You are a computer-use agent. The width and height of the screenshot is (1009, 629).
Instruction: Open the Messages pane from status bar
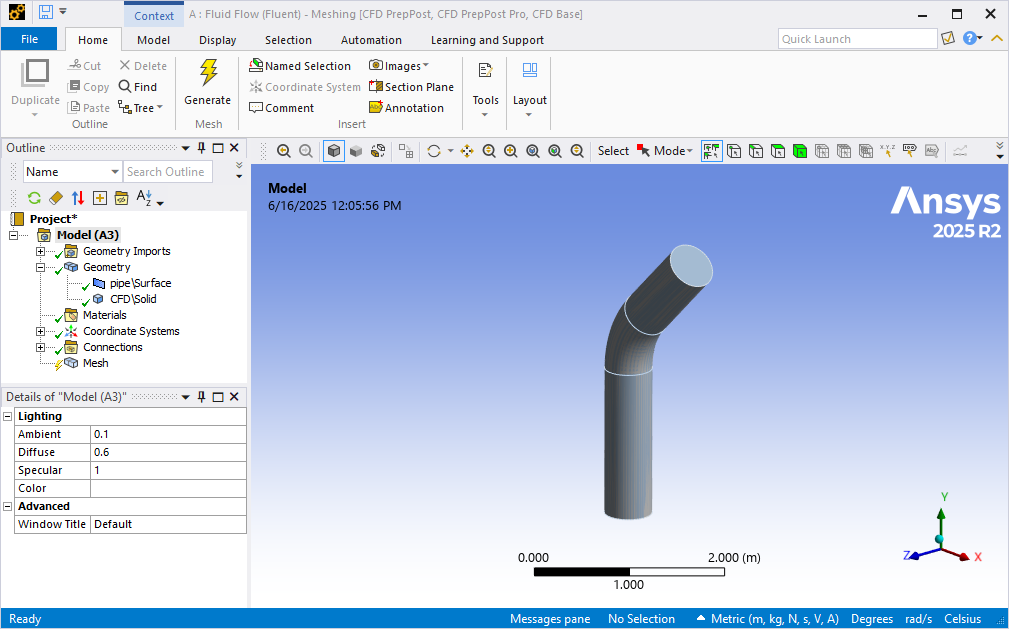(x=550, y=619)
